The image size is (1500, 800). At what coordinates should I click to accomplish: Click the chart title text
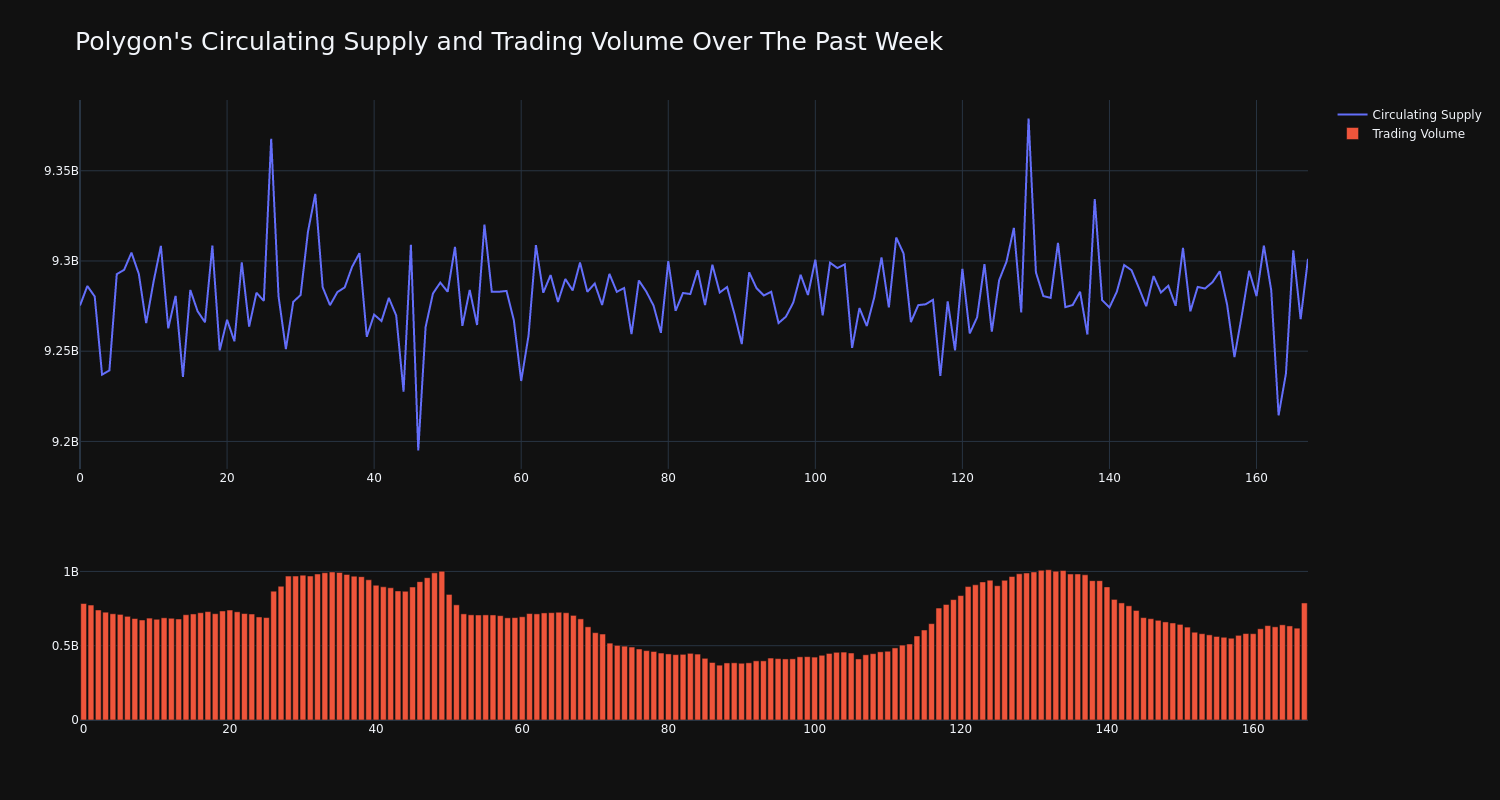tap(509, 42)
